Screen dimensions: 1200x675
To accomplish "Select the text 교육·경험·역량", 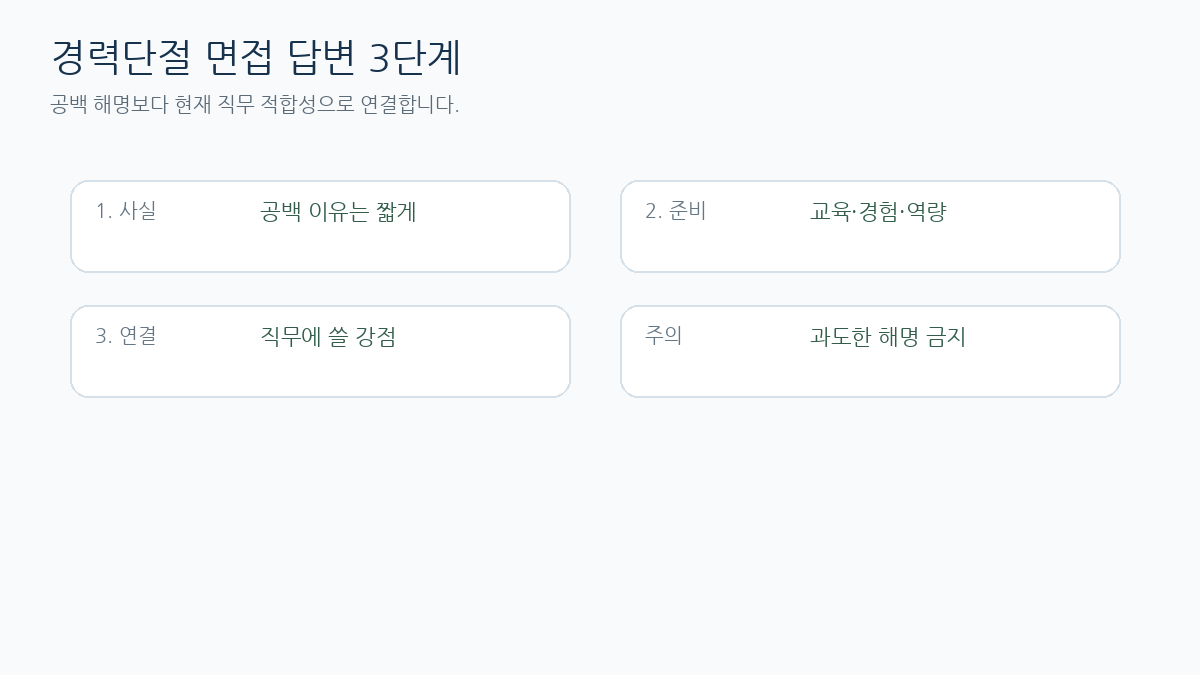I will [878, 212].
